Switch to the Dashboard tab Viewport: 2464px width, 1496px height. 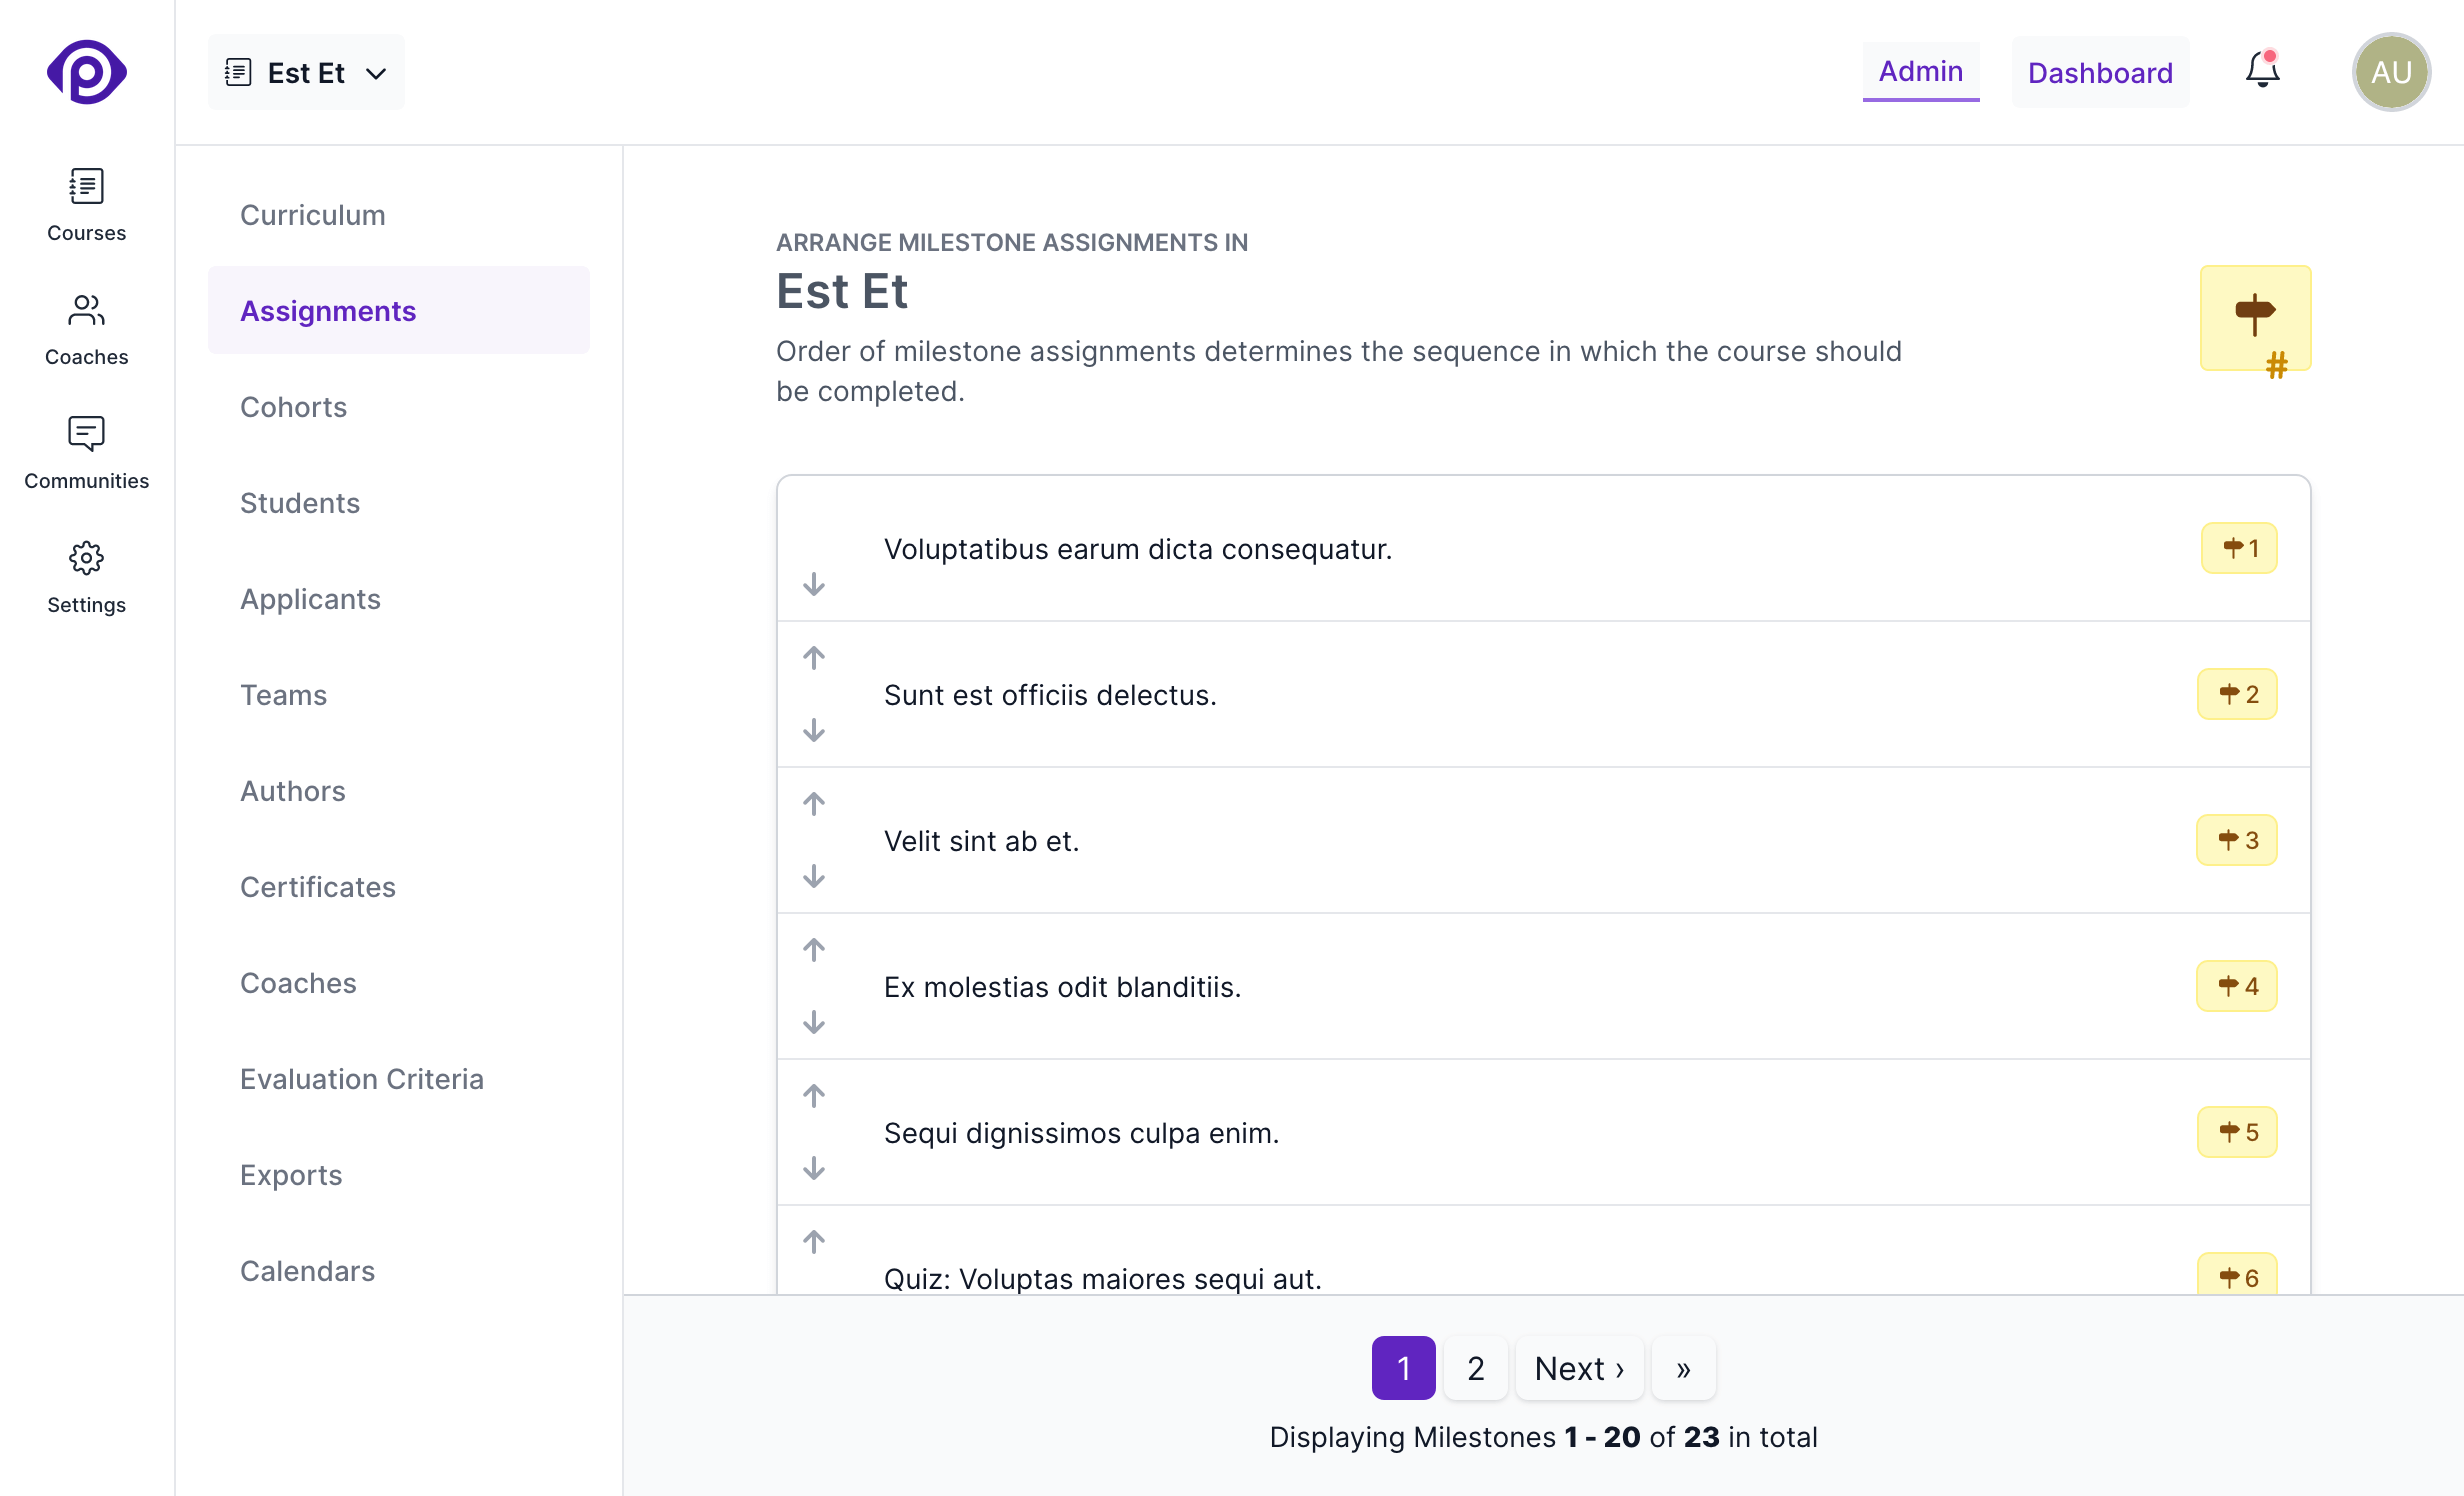click(2100, 71)
